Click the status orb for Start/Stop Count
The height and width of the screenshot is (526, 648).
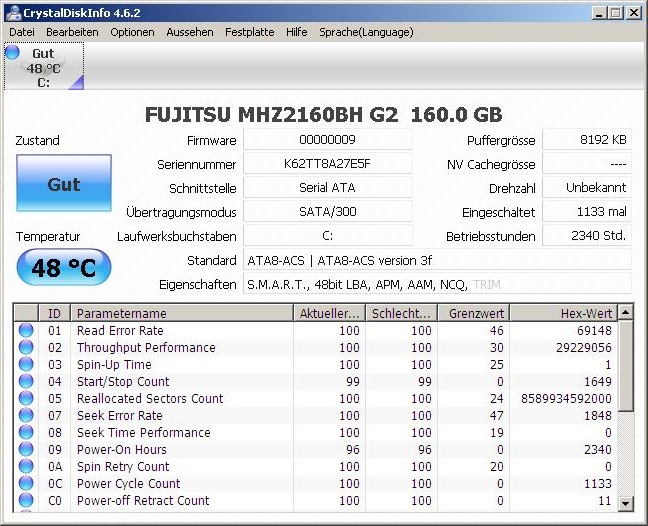26,381
